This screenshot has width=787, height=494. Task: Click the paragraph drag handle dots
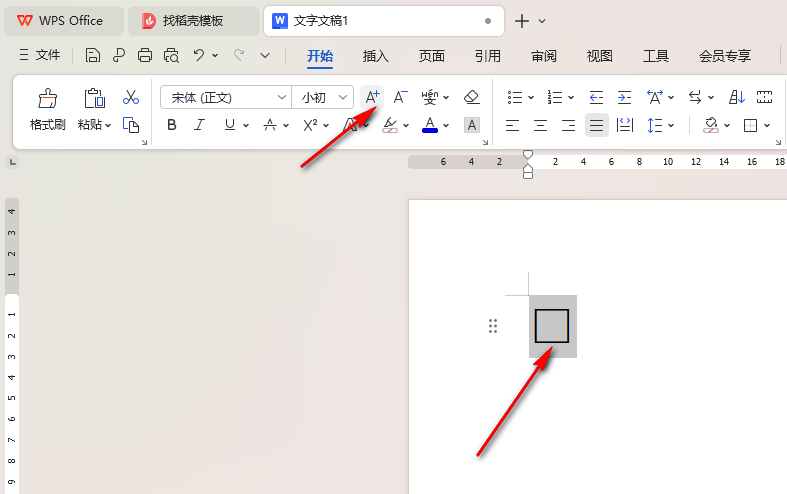point(493,326)
